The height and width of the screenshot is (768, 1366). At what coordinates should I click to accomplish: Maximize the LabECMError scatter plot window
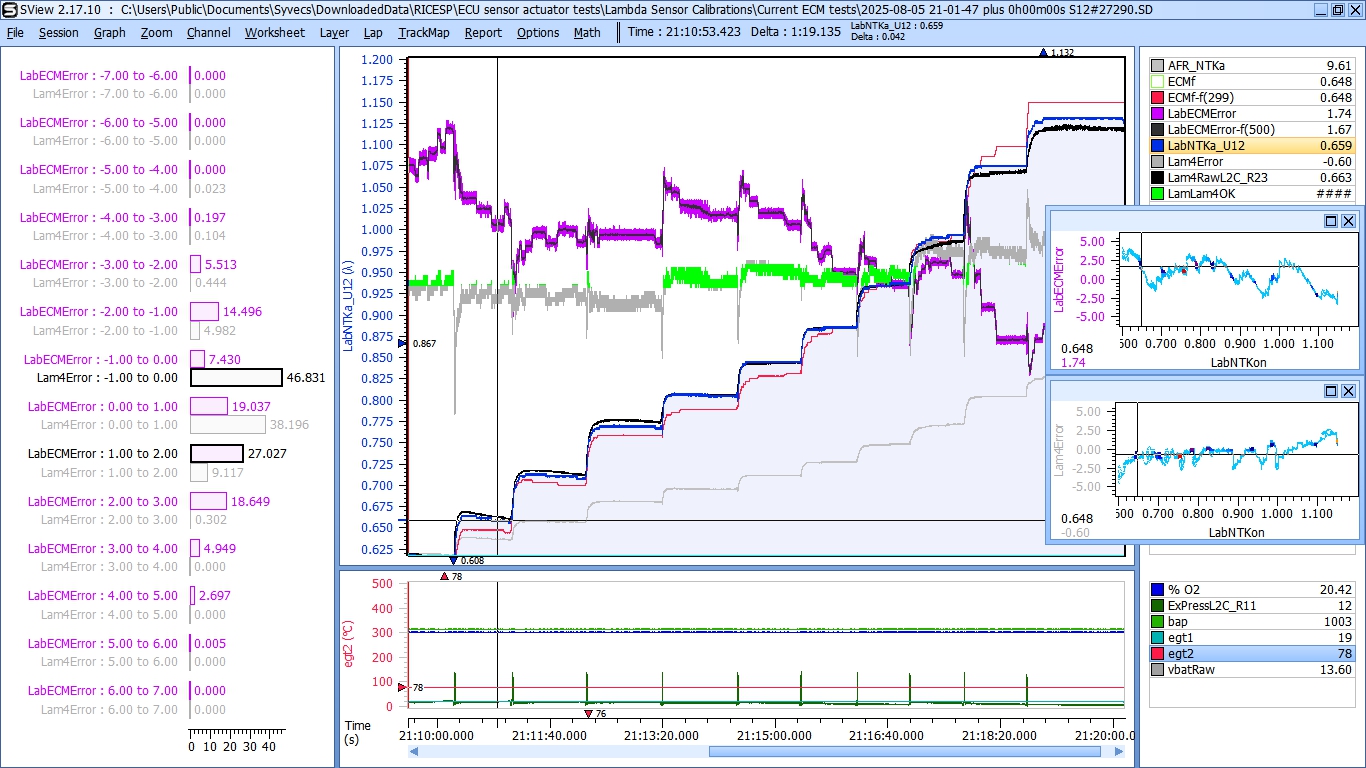point(1331,221)
